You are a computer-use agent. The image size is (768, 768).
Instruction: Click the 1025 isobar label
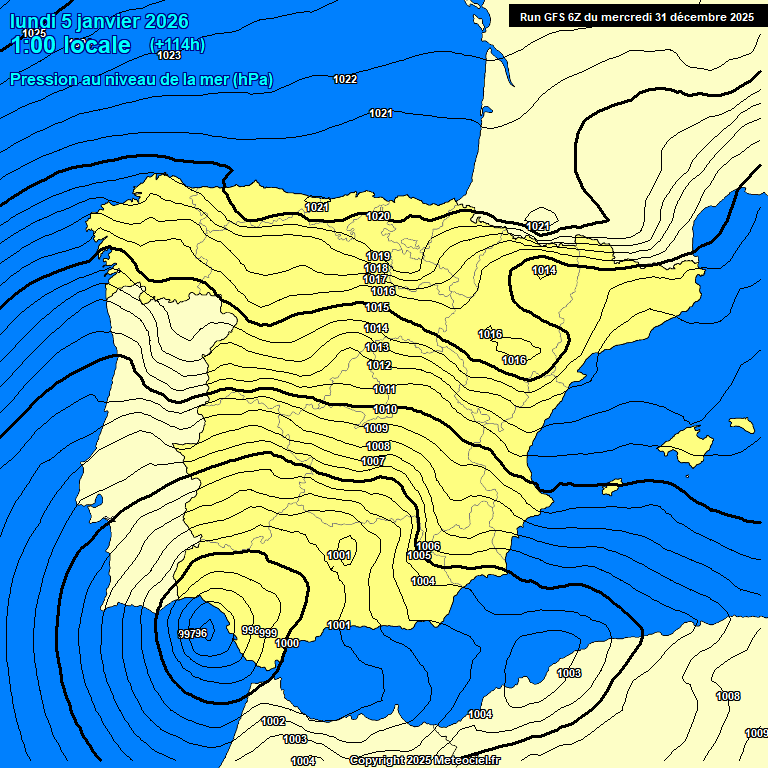coord(34,34)
